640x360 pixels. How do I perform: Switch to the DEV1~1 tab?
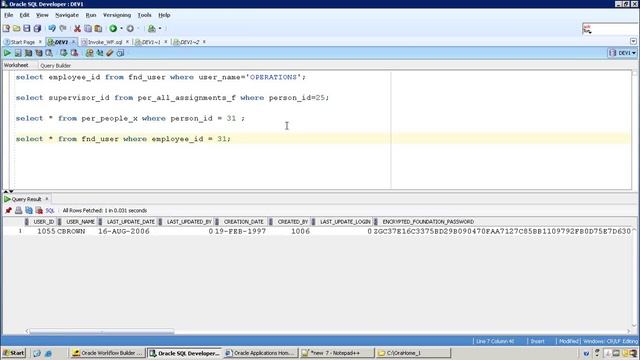coord(150,42)
